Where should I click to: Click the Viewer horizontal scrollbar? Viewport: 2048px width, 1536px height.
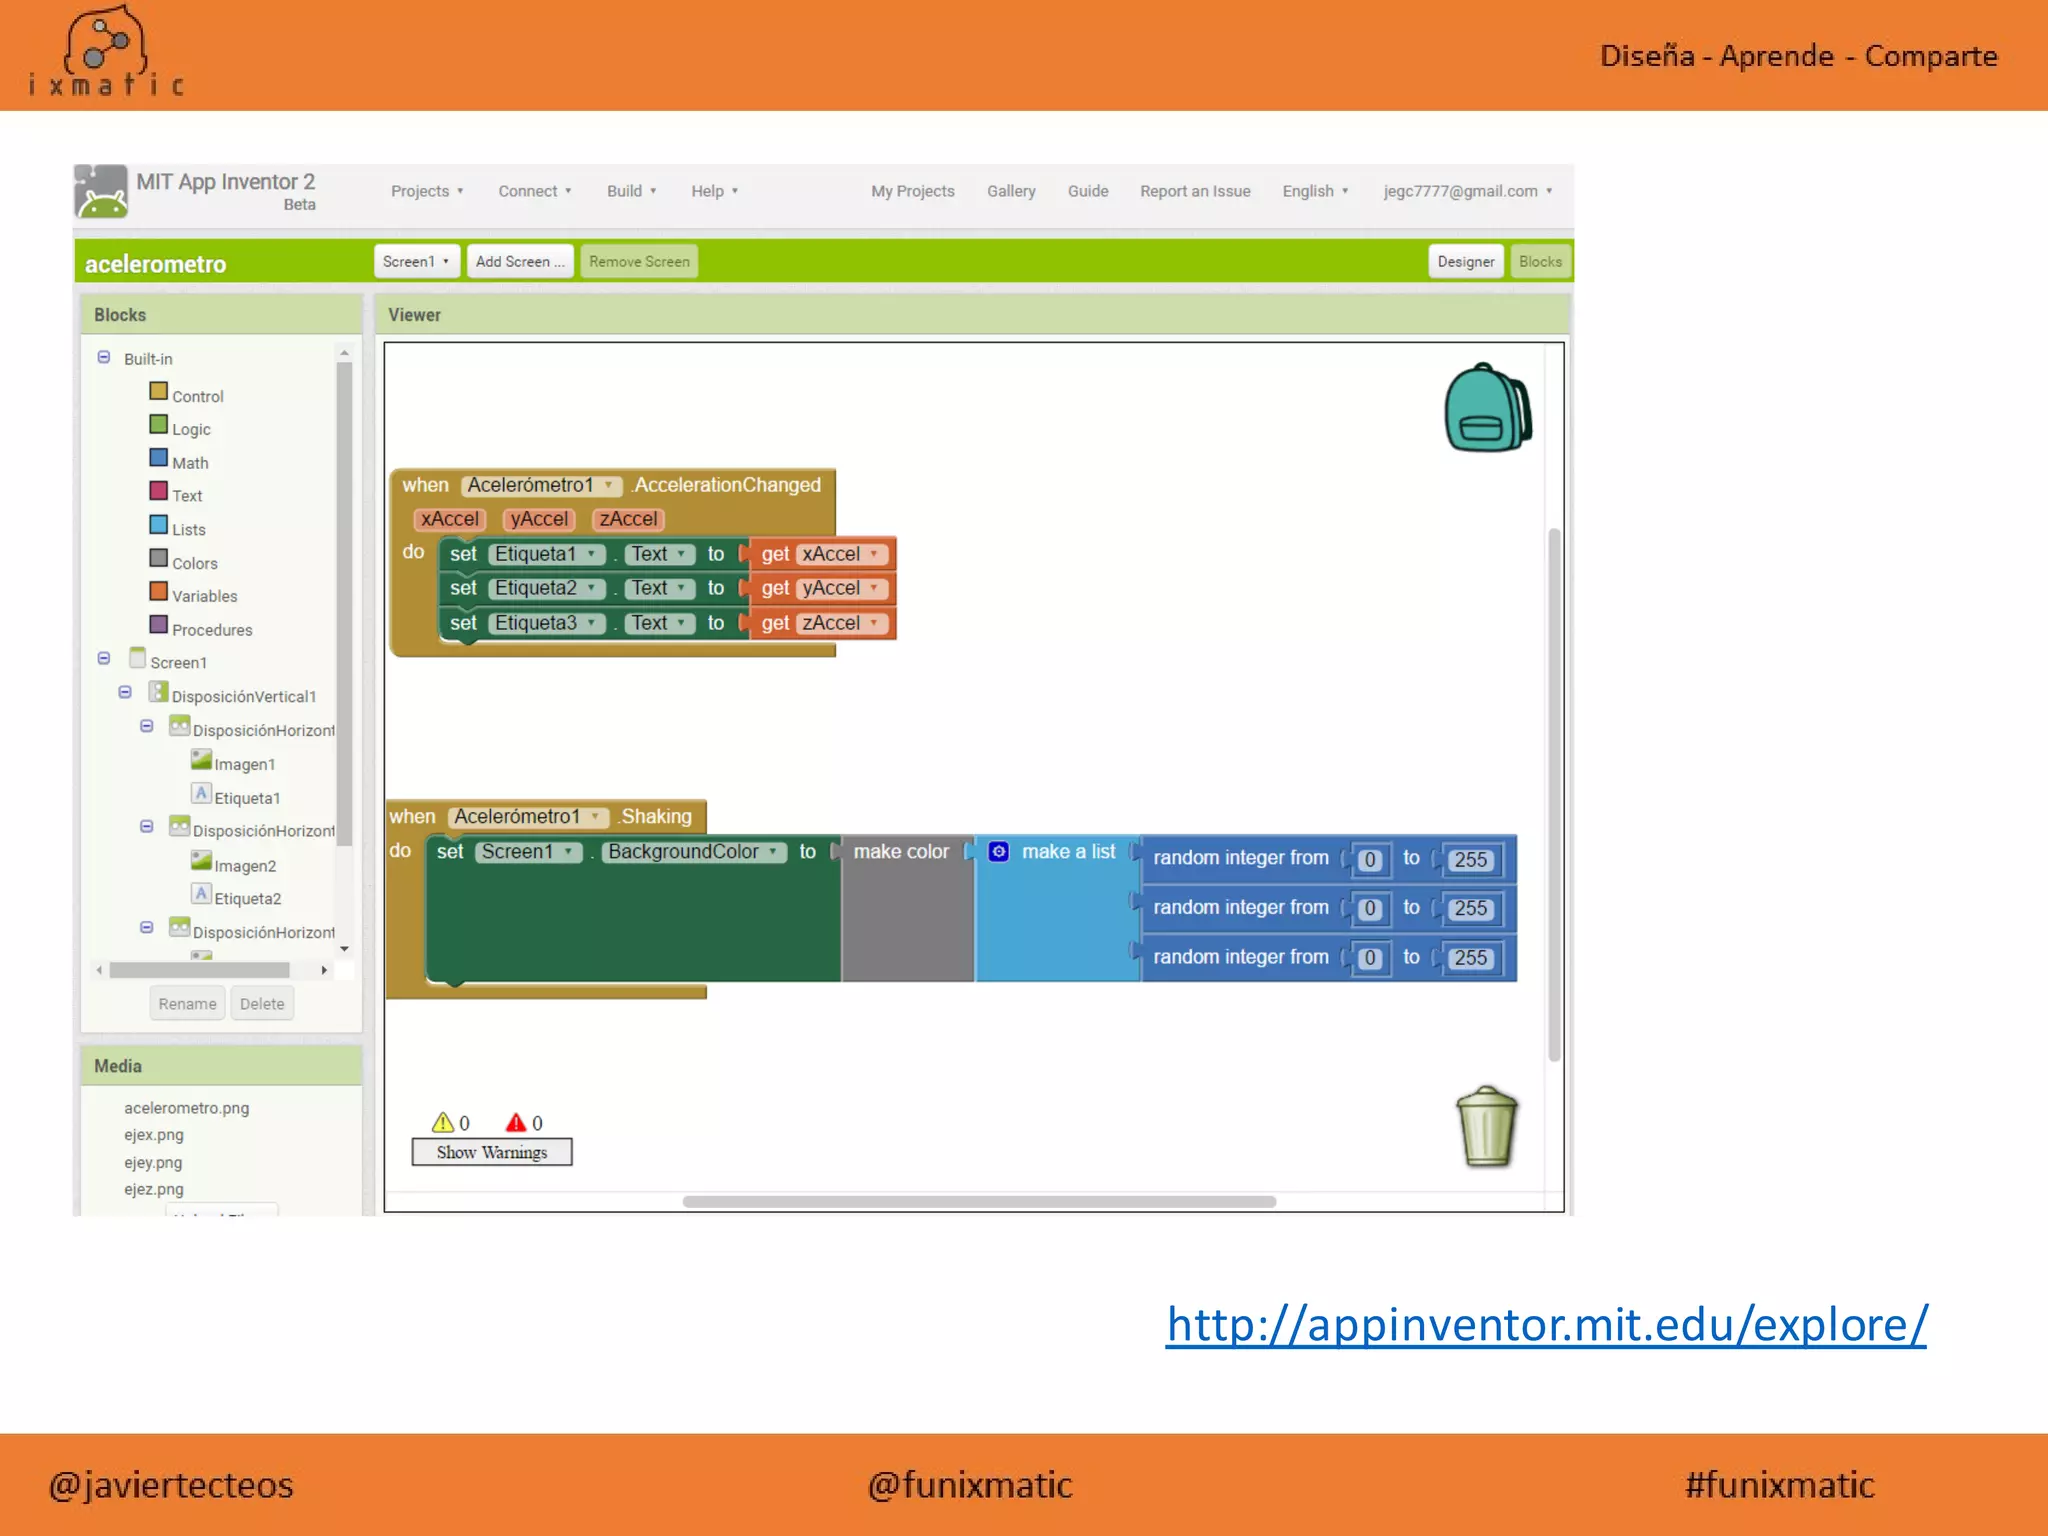979,1201
